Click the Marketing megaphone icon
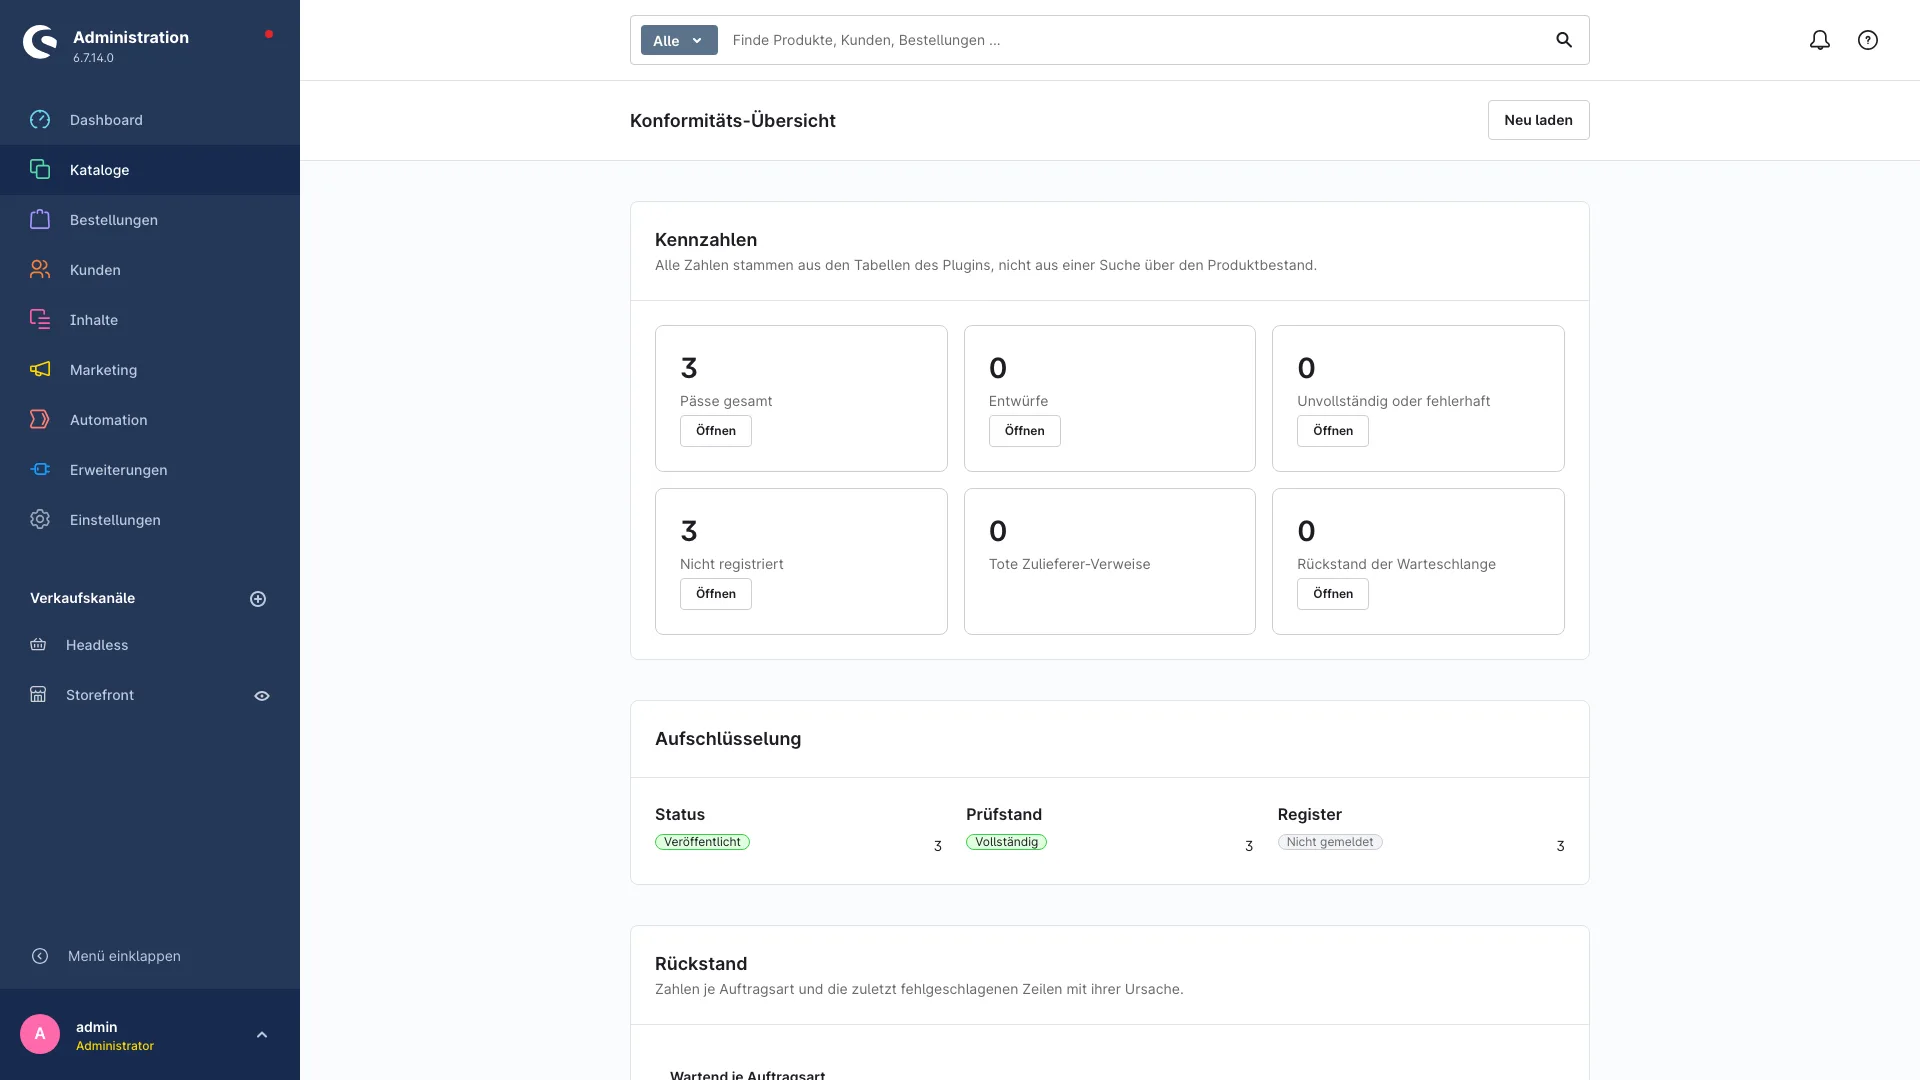Screen dimensions: 1920x1080 [x=40, y=370]
